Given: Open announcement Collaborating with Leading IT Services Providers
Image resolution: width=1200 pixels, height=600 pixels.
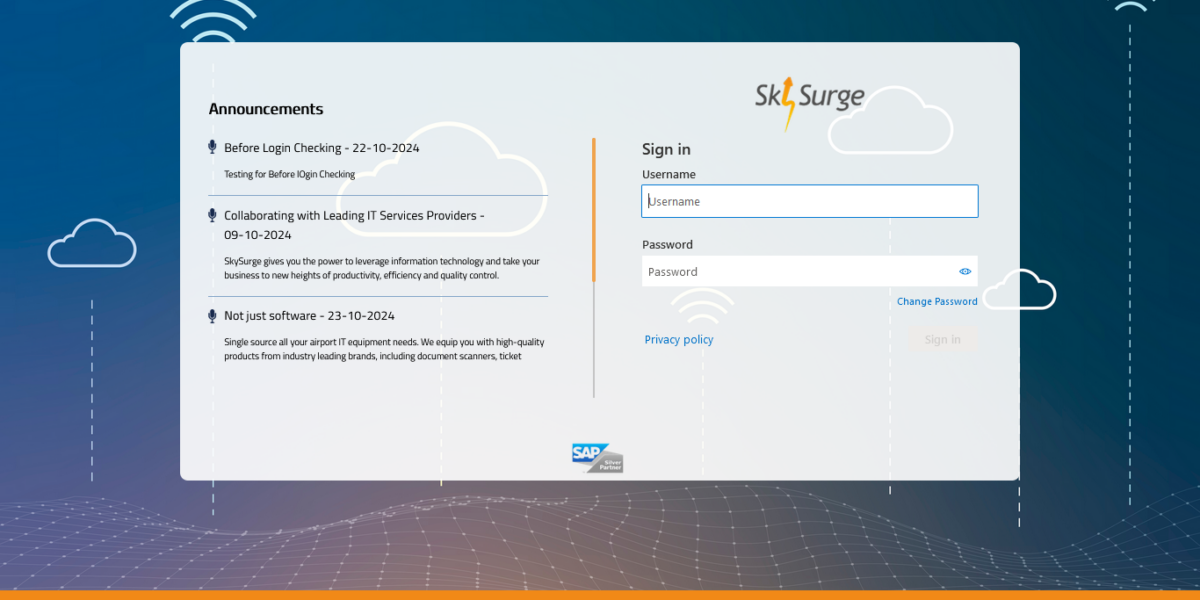Looking at the screenshot, I should point(354,225).
